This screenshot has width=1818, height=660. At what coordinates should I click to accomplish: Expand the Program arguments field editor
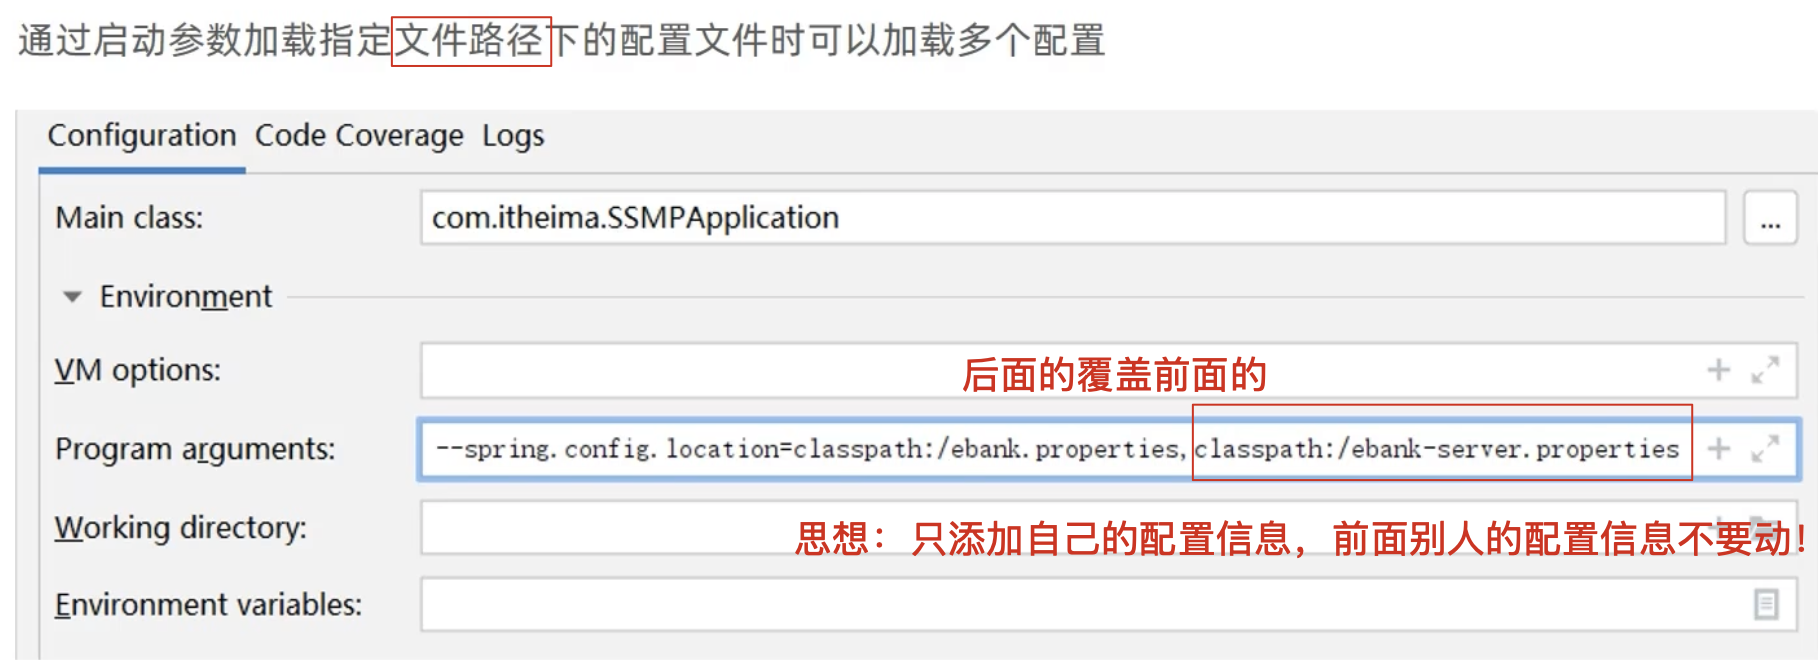pyautogui.click(x=1765, y=448)
